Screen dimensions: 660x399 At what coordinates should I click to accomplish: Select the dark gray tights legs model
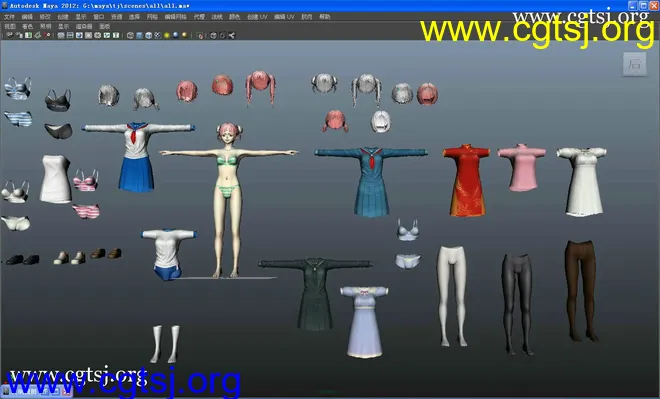pos(517,304)
